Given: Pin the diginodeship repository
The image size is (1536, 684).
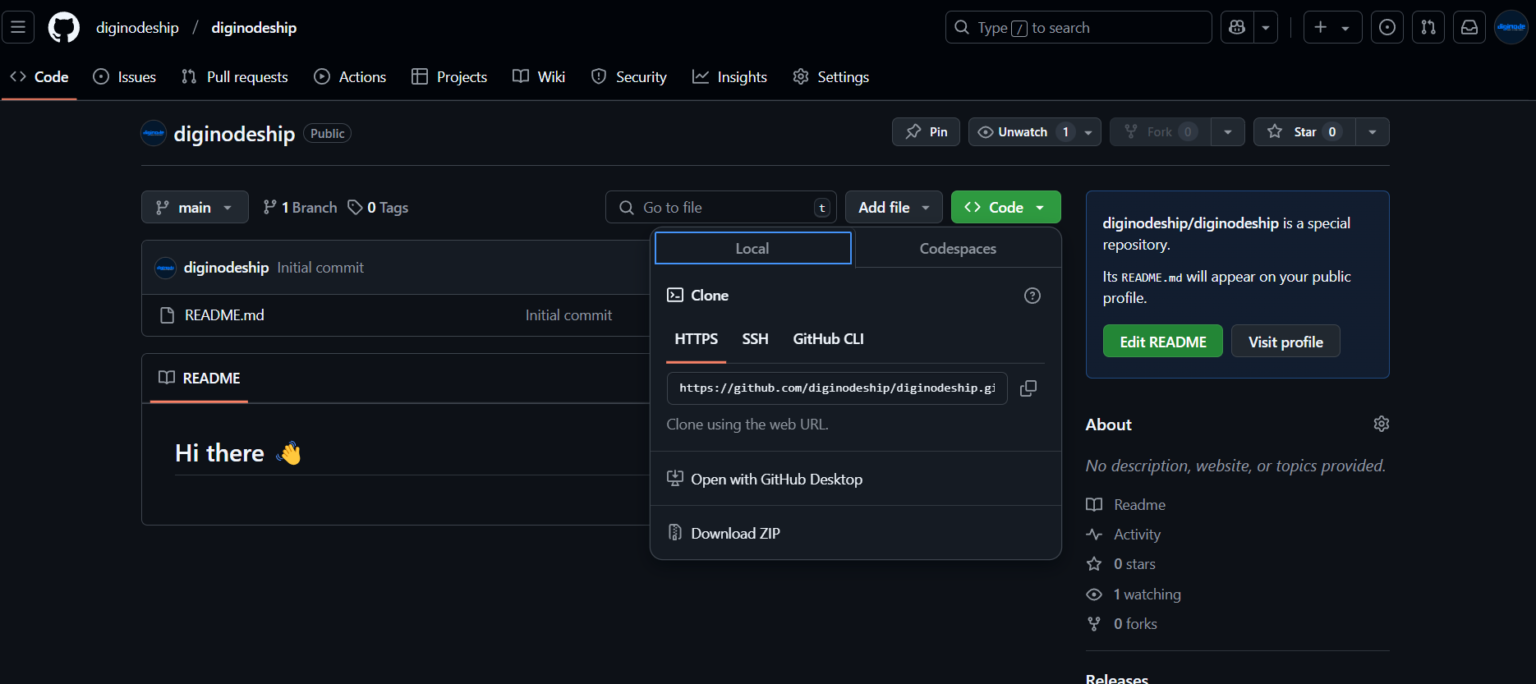Looking at the screenshot, I should click(925, 131).
